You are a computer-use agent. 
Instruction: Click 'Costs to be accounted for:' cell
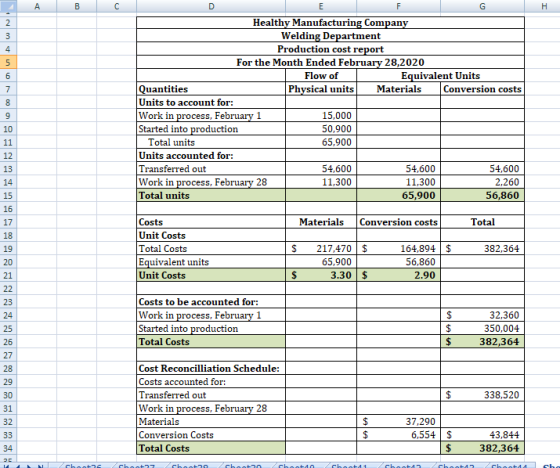click(211, 302)
